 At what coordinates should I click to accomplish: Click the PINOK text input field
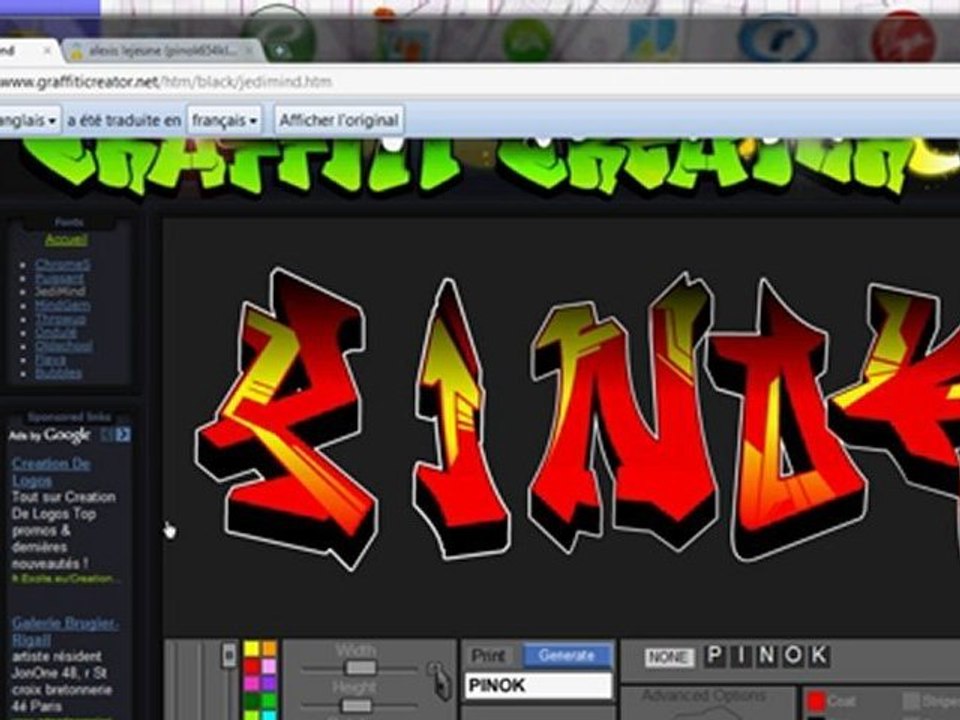click(x=539, y=686)
